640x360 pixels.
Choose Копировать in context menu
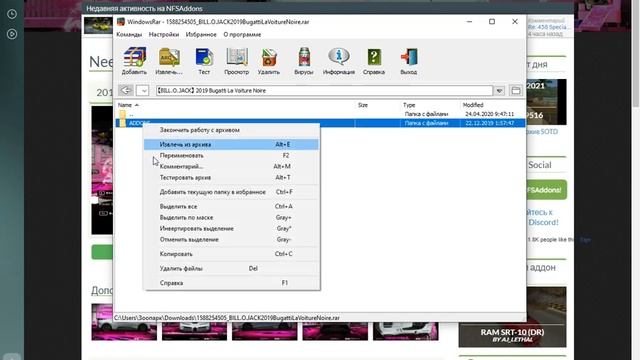tap(231, 254)
